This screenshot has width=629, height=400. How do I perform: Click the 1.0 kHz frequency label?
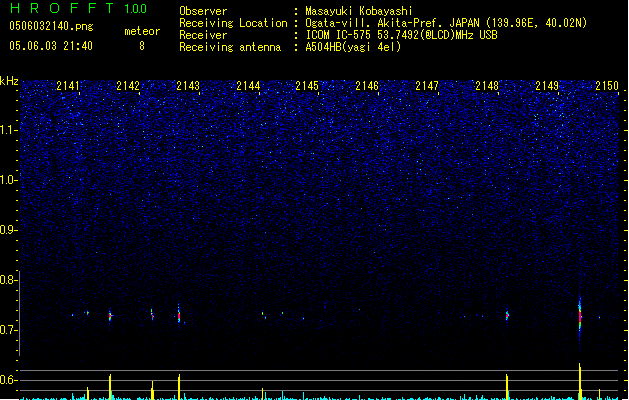coord(8,180)
